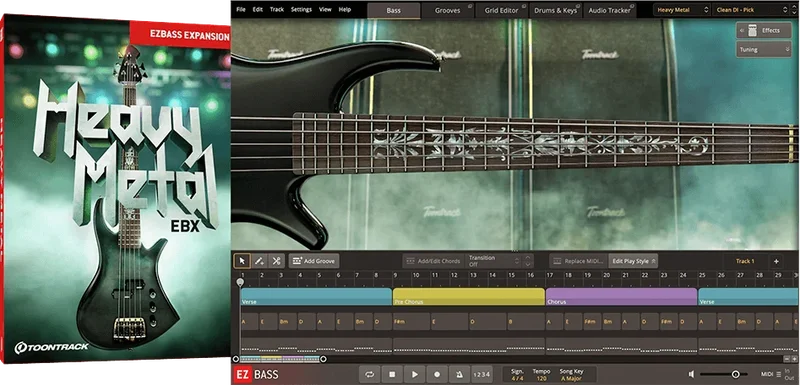Open Clean DI - Pick preset dropdown
The width and height of the screenshot is (800, 385).
coord(749,10)
